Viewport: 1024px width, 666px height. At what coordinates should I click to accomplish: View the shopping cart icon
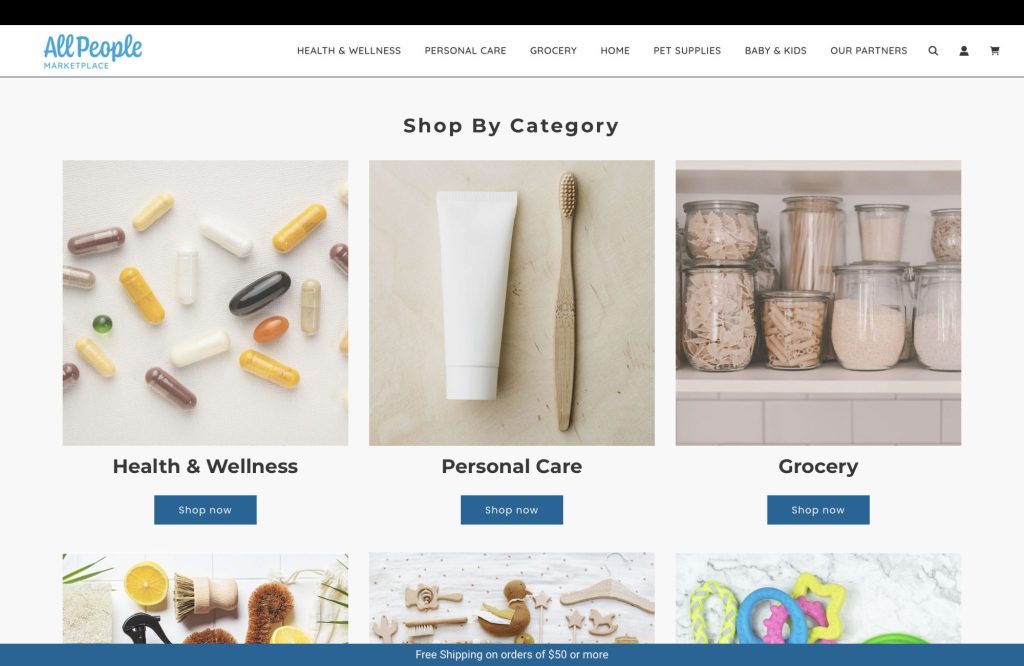994,51
